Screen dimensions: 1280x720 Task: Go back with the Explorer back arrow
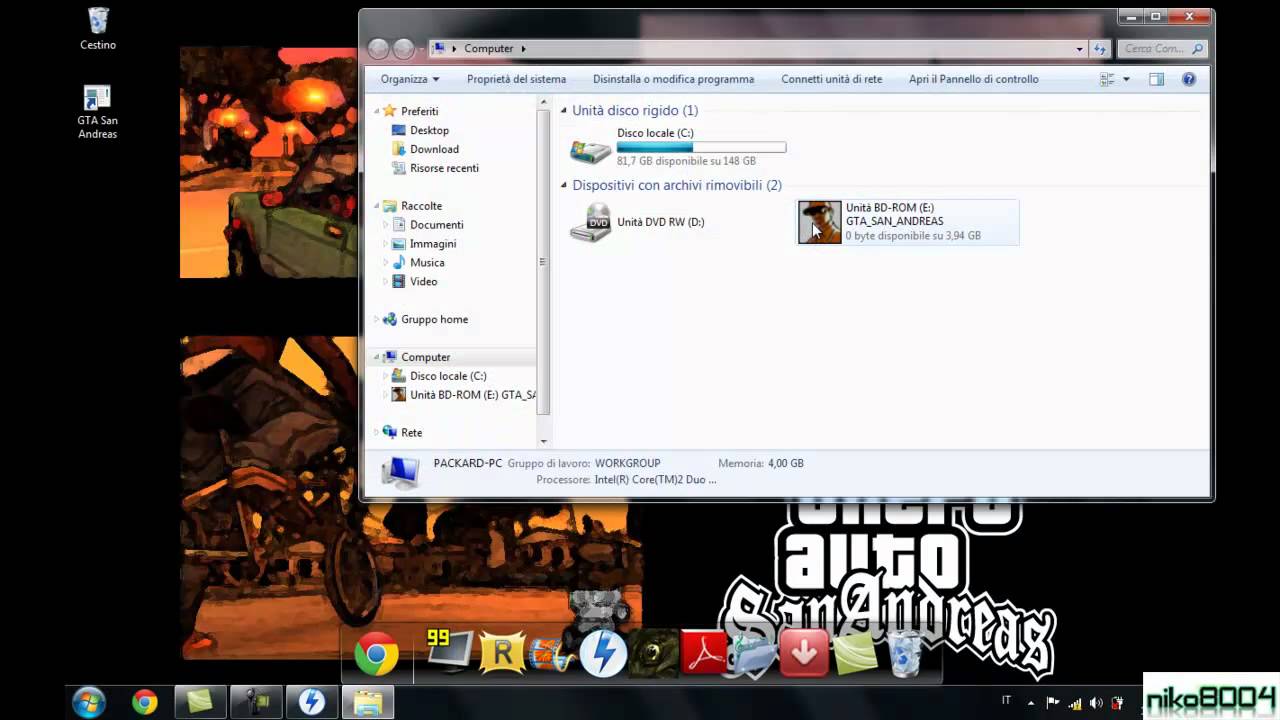[x=378, y=48]
